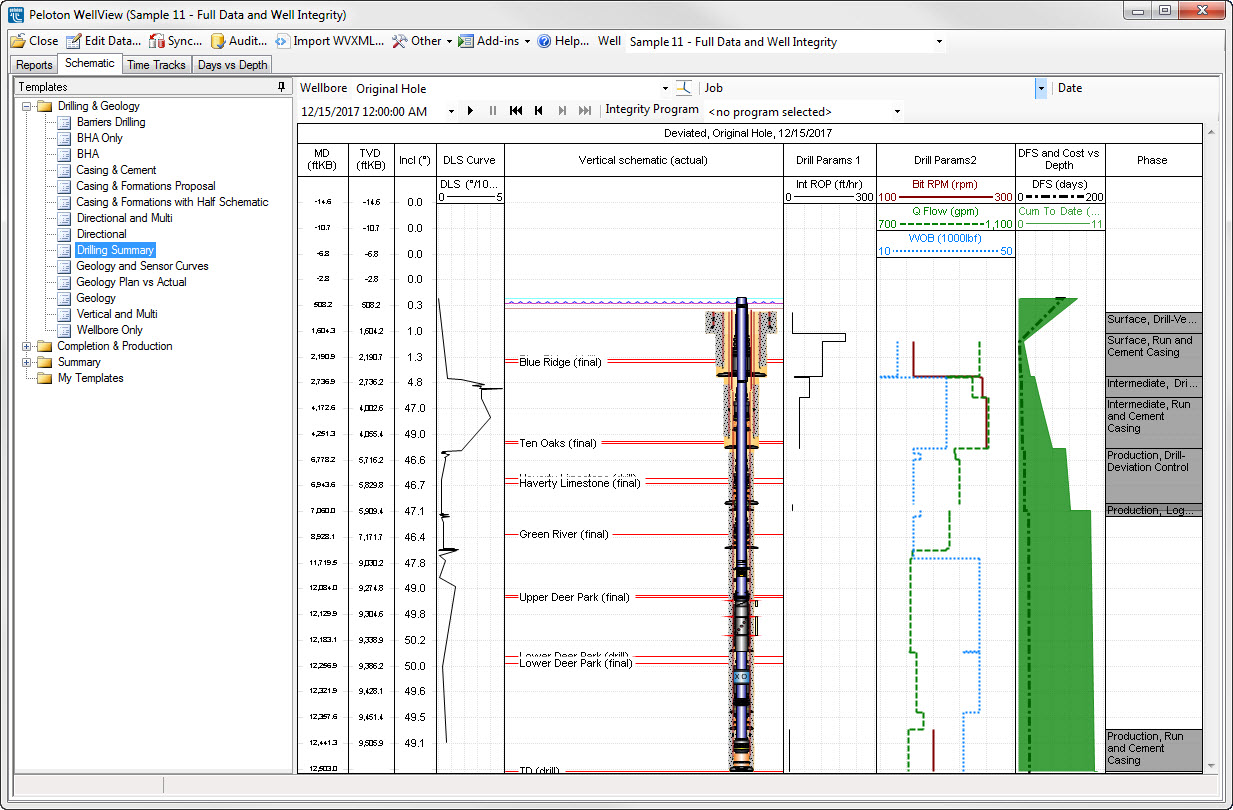Open the Integrity Program dropdown
The image size is (1233, 810).
897,112
